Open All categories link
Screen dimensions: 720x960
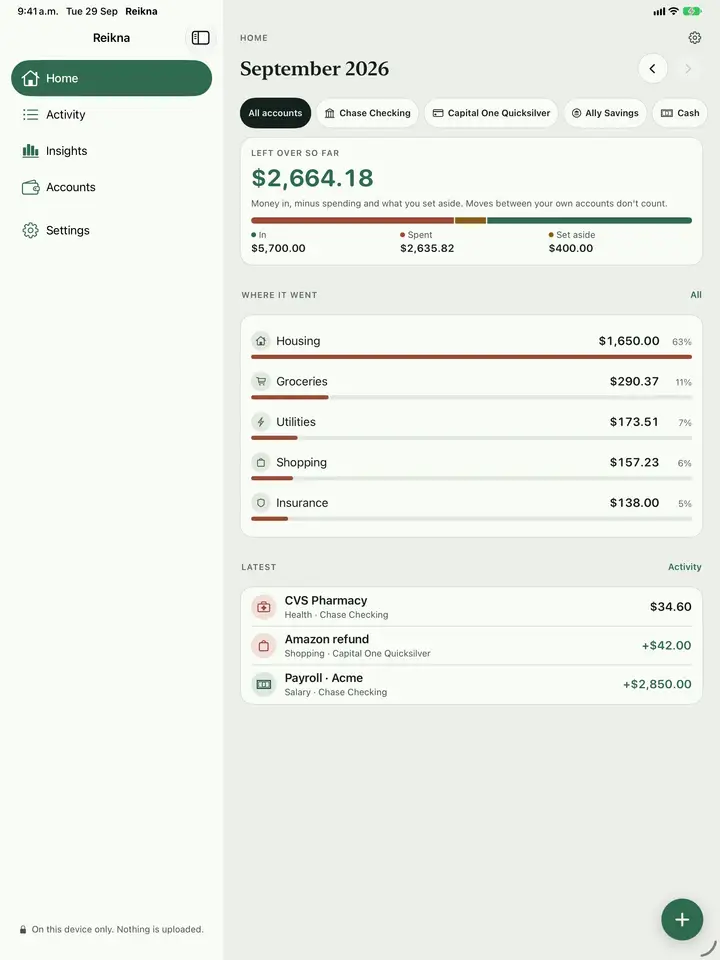(696, 295)
